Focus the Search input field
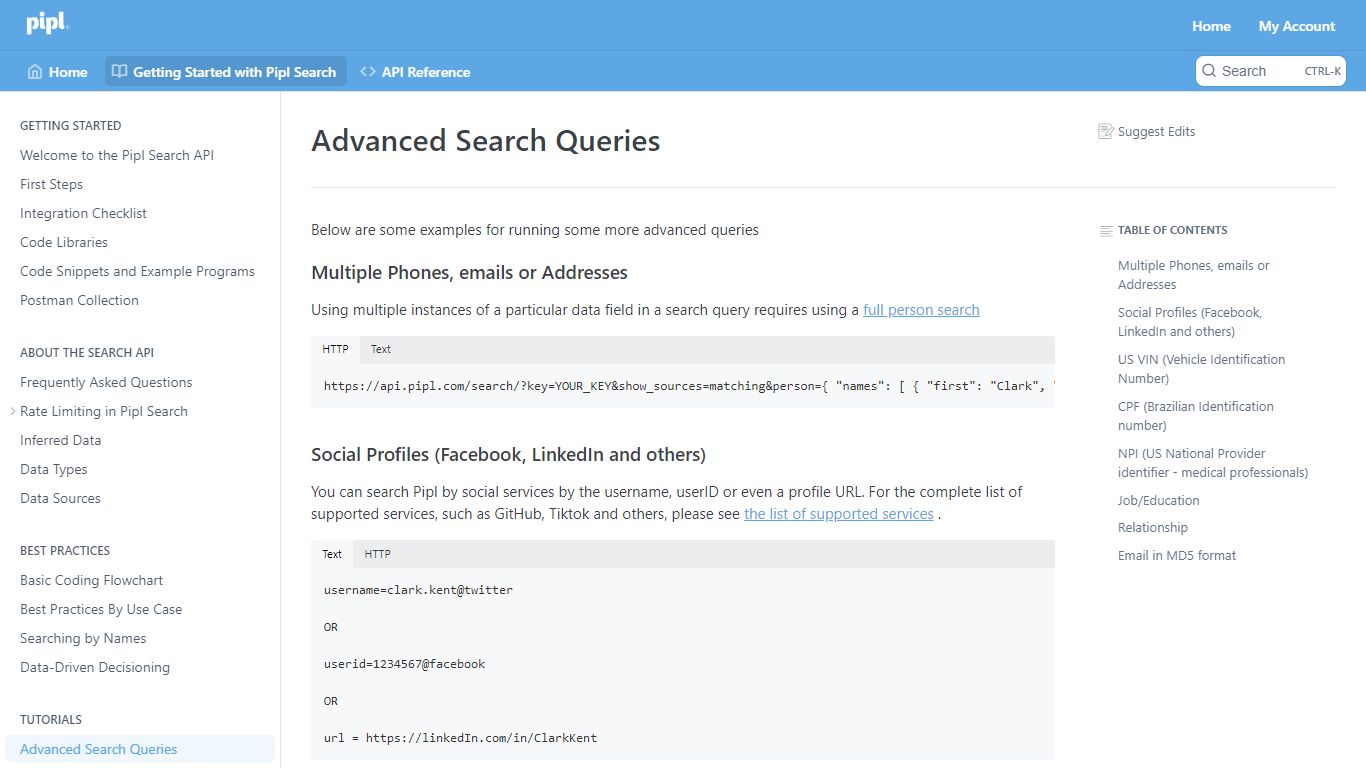The image size is (1366, 768). (x=1270, y=71)
